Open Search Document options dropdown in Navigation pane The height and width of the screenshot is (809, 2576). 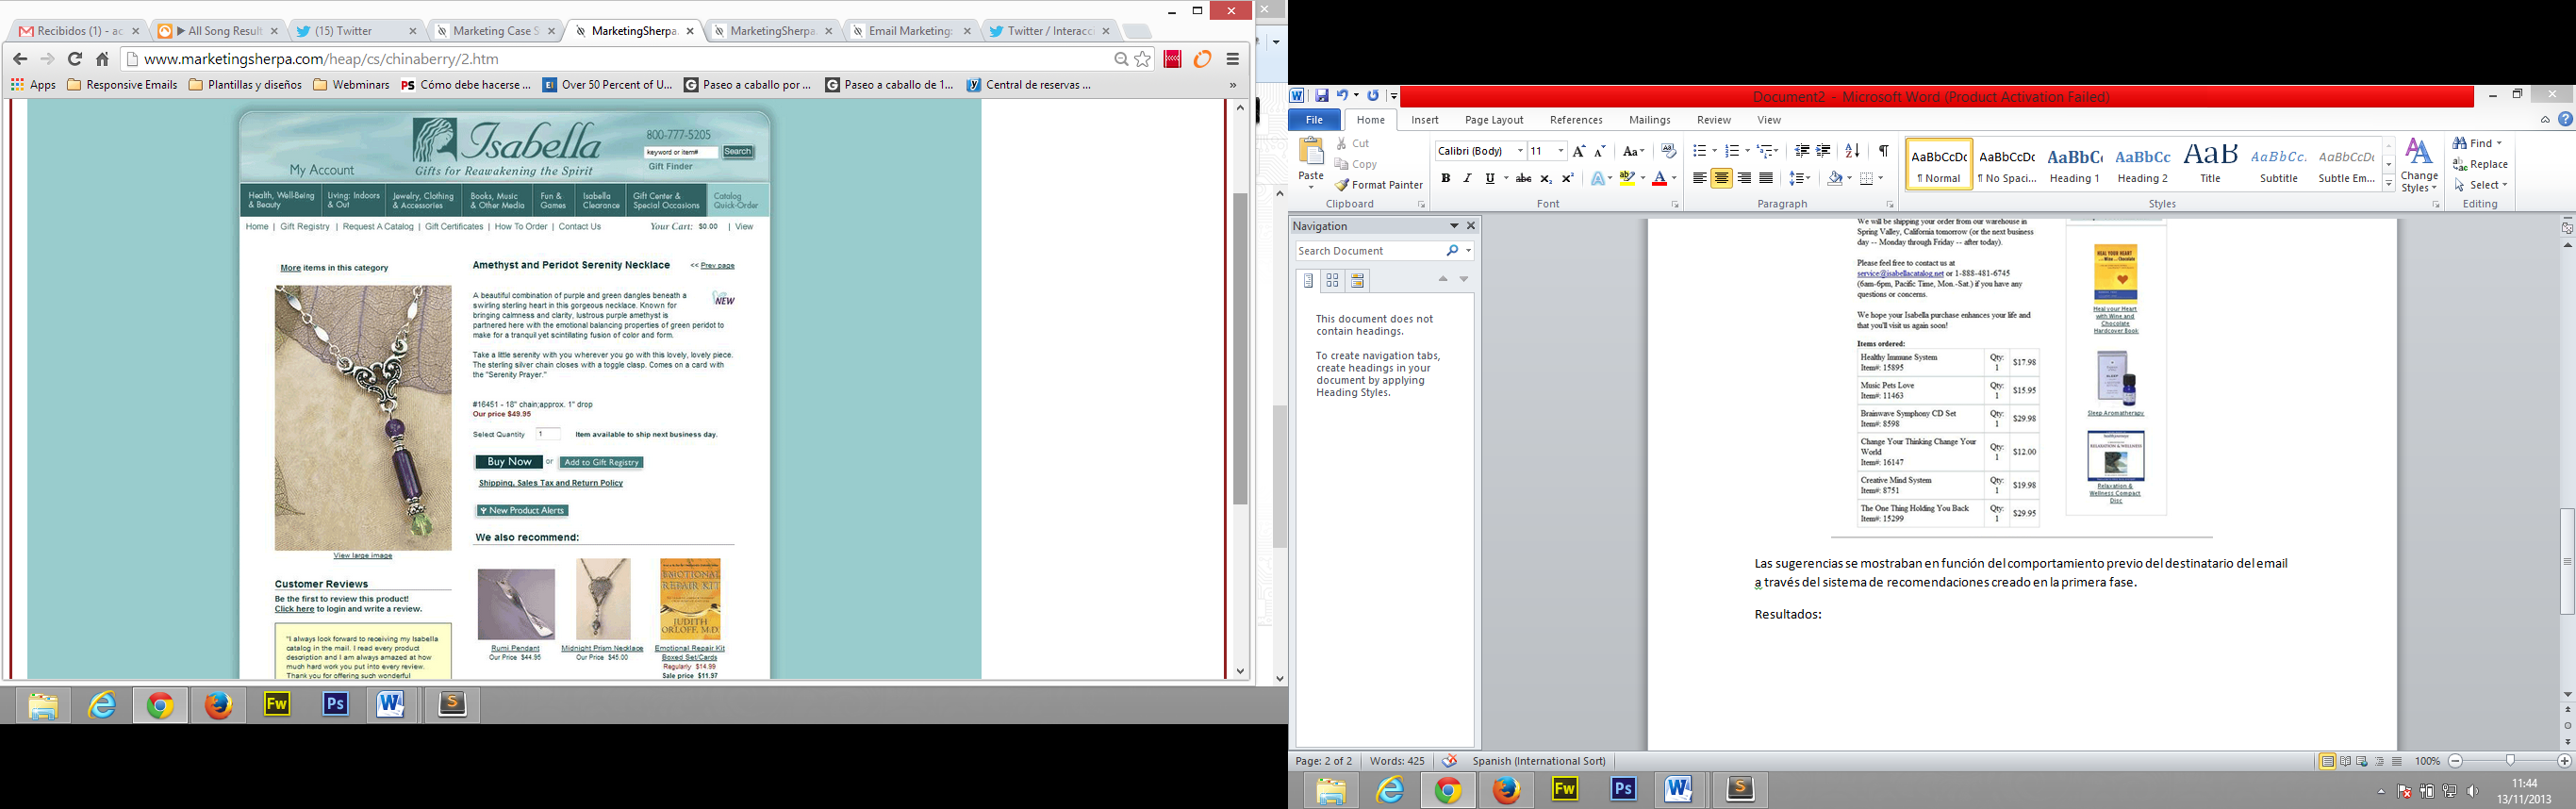coord(1468,251)
